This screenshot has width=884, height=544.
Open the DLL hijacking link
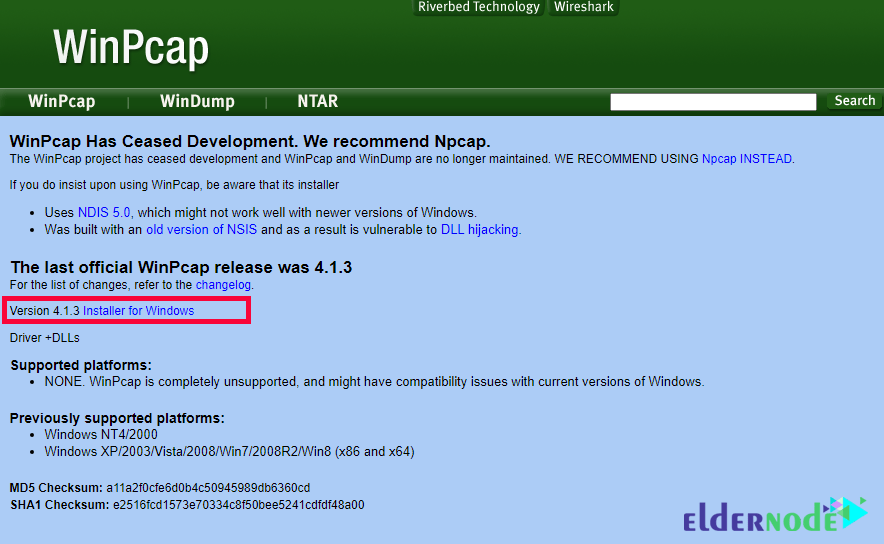click(479, 229)
